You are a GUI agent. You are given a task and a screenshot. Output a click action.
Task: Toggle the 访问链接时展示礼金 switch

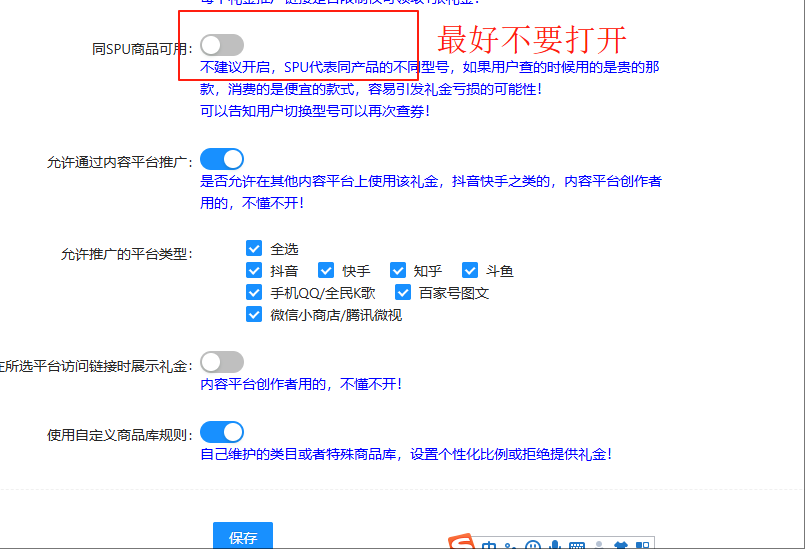point(221,362)
